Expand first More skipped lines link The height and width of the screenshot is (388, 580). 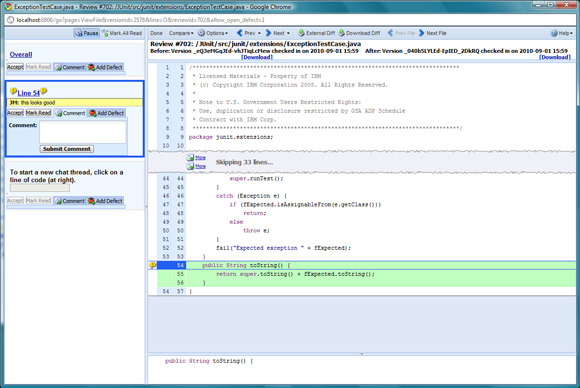click(x=200, y=158)
